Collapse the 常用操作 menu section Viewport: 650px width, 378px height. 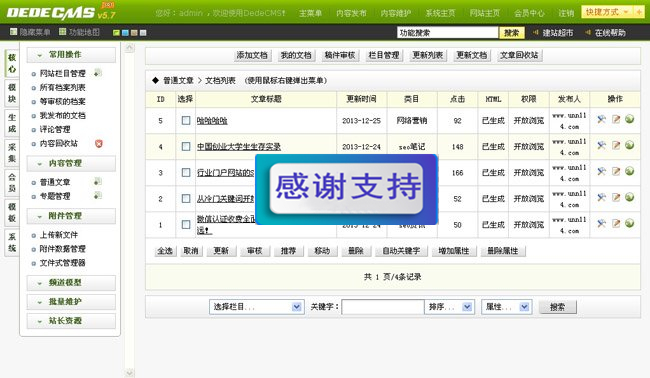[x=71, y=55]
